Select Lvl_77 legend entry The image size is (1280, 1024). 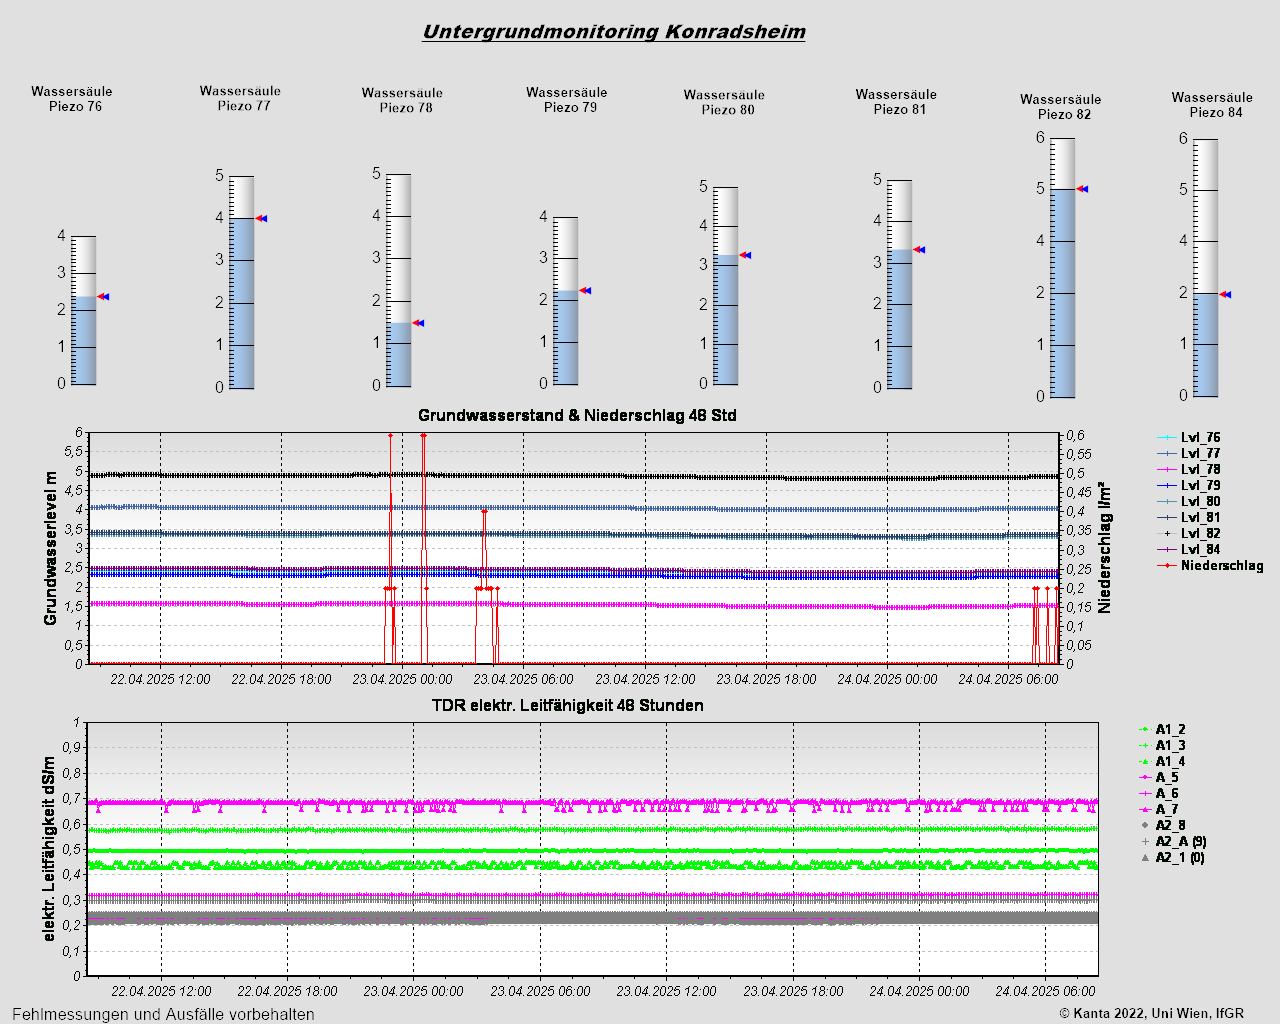[x=1189, y=453]
